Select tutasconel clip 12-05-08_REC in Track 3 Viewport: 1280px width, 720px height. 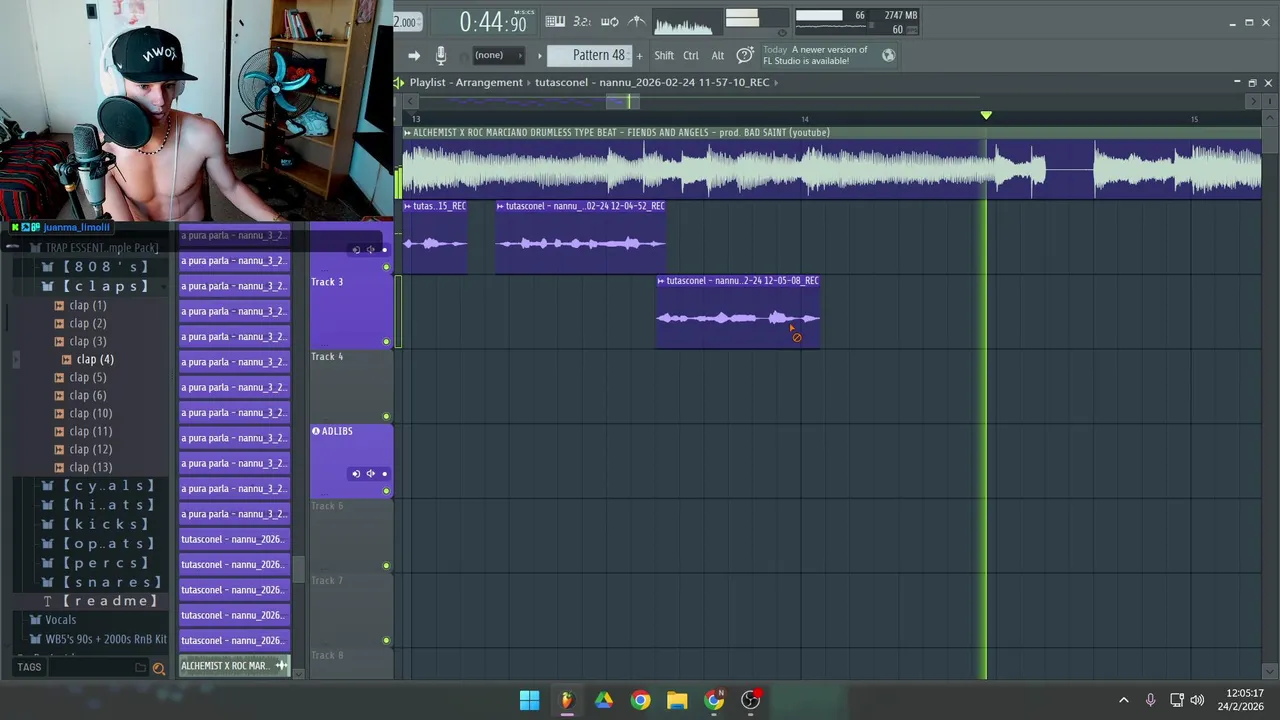[x=738, y=313]
